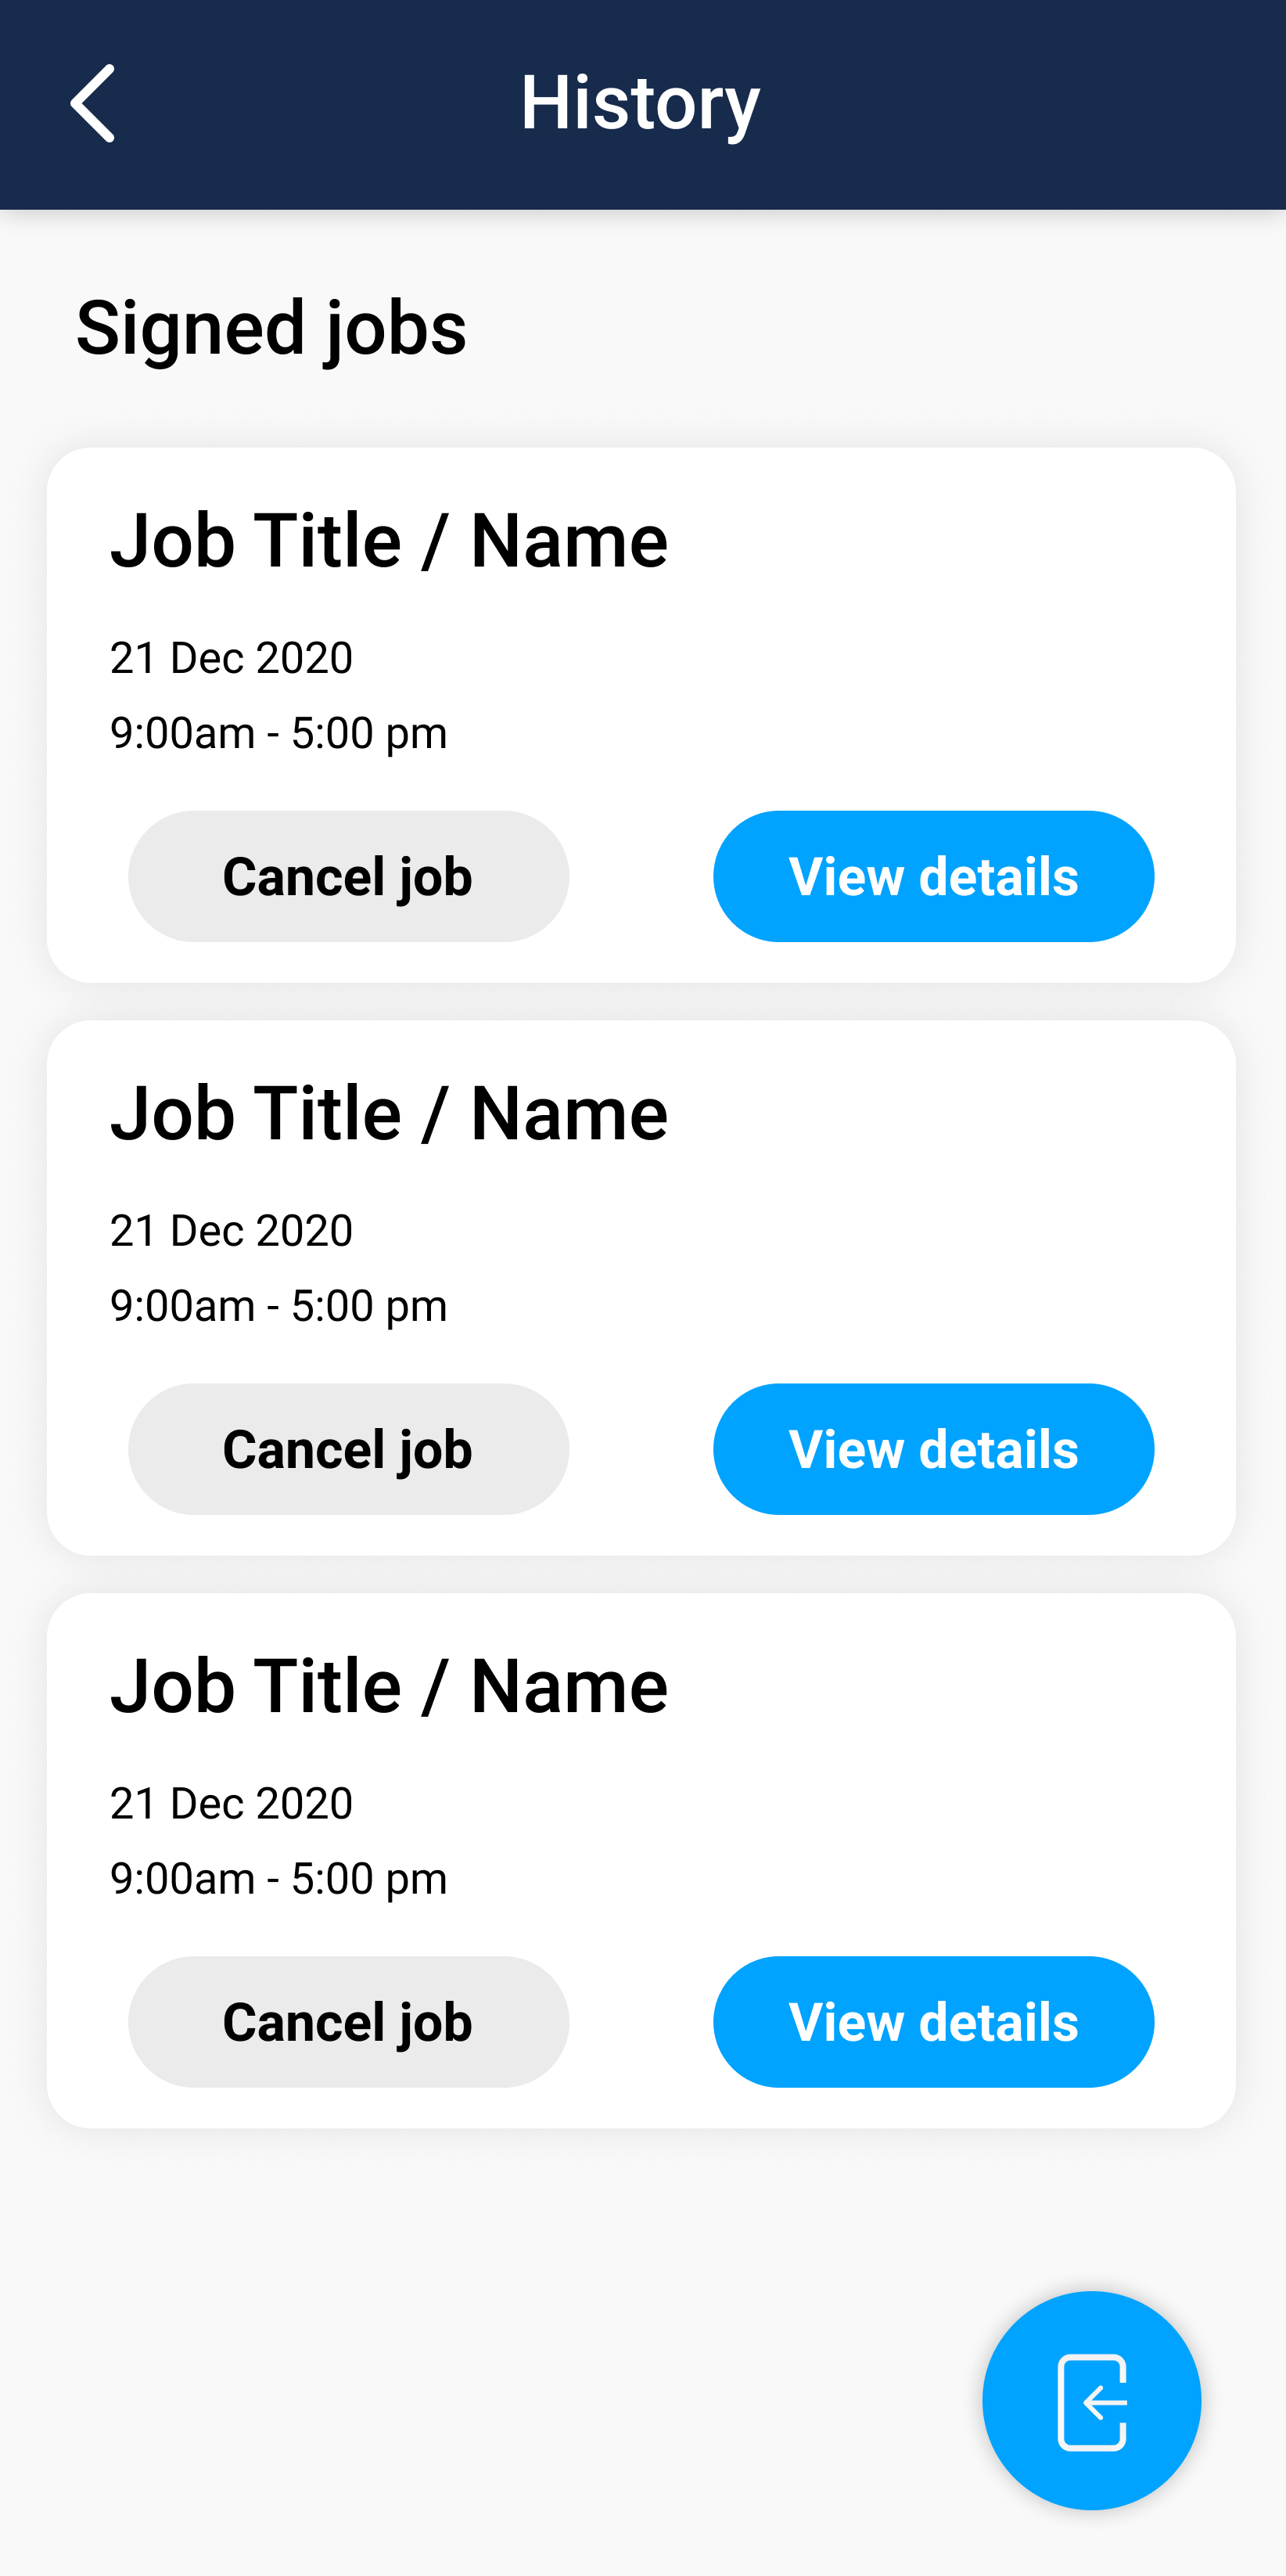Tap the History title in the header
The height and width of the screenshot is (2576, 1286).
point(640,103)
